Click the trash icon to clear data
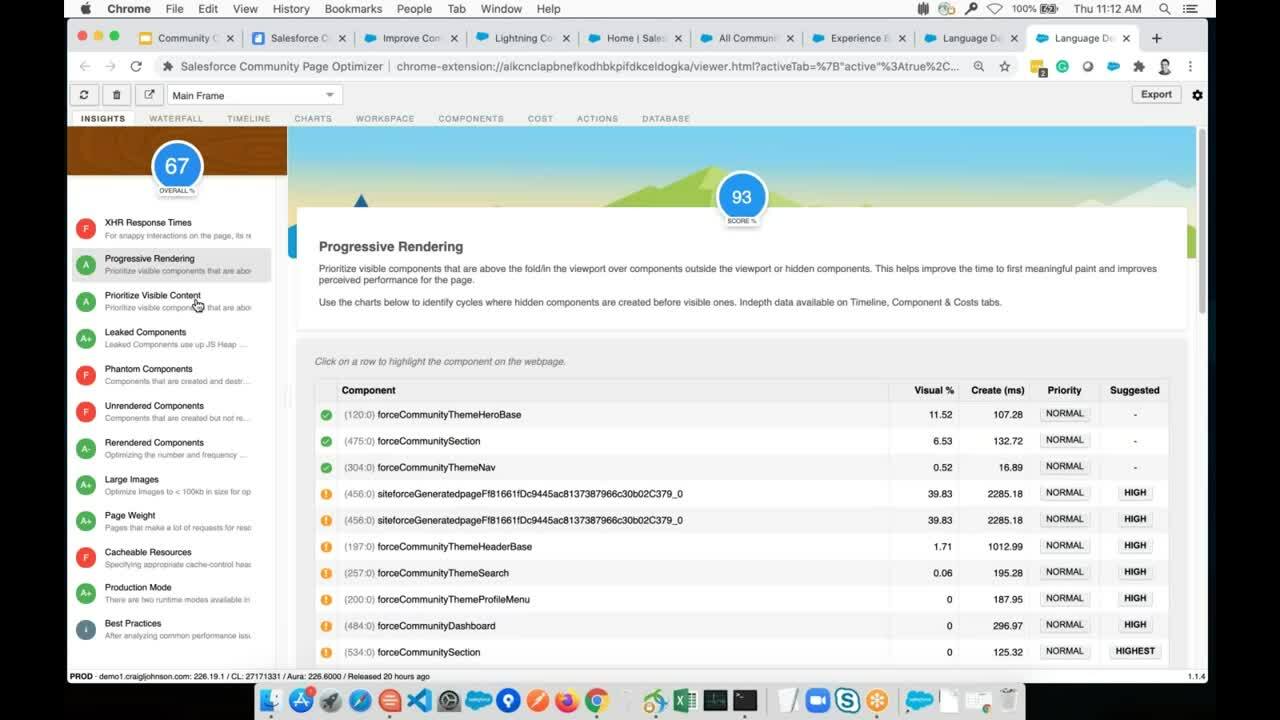 click(x=116, y=95)
